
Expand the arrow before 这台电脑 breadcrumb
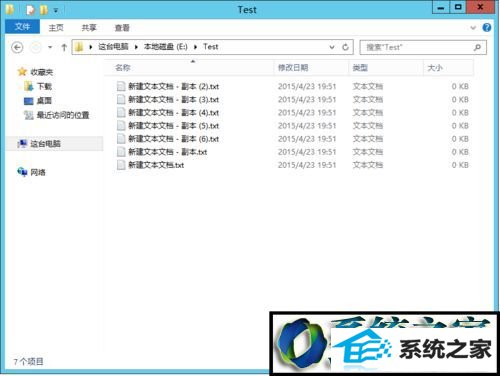(x=90, y=47)
